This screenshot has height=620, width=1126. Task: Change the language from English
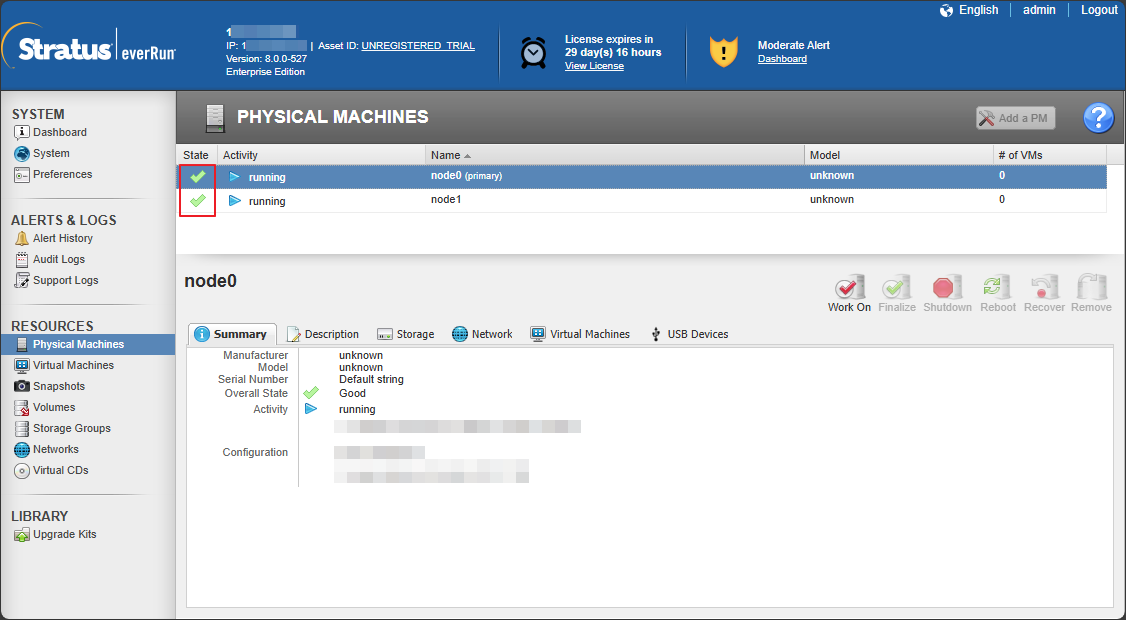click(x=978, y=10)
